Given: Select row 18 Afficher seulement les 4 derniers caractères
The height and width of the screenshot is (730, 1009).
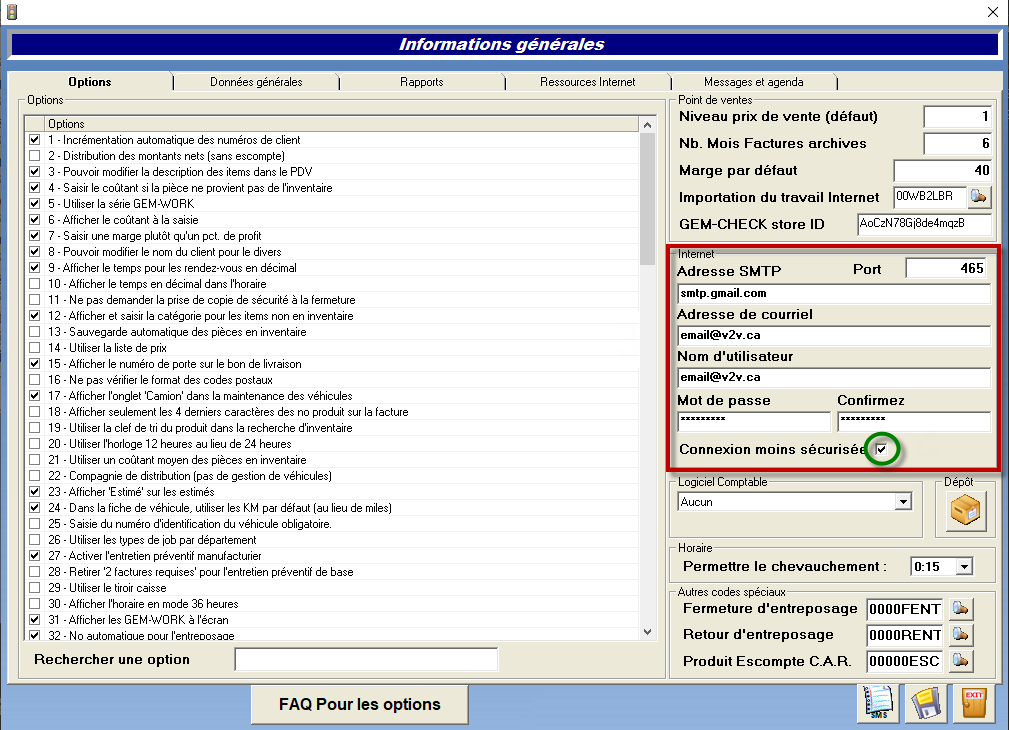Looking at the screenshot, I should [228, 412].
